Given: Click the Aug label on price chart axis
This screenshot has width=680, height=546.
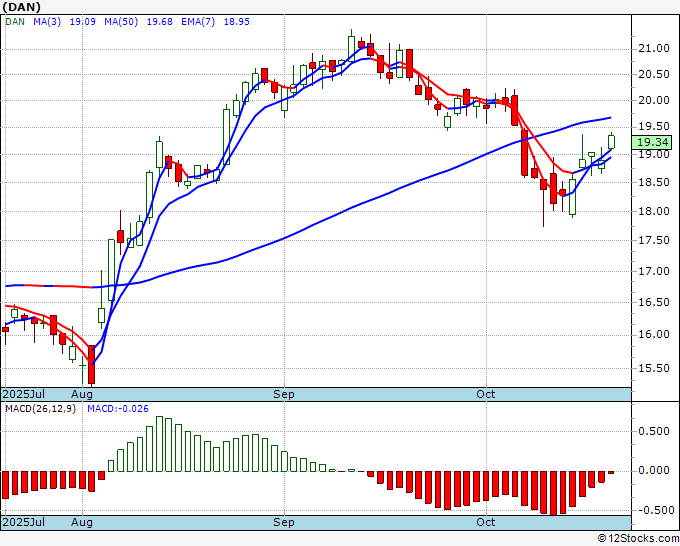Looking at the screenshot, I should [x=82, y=394].
